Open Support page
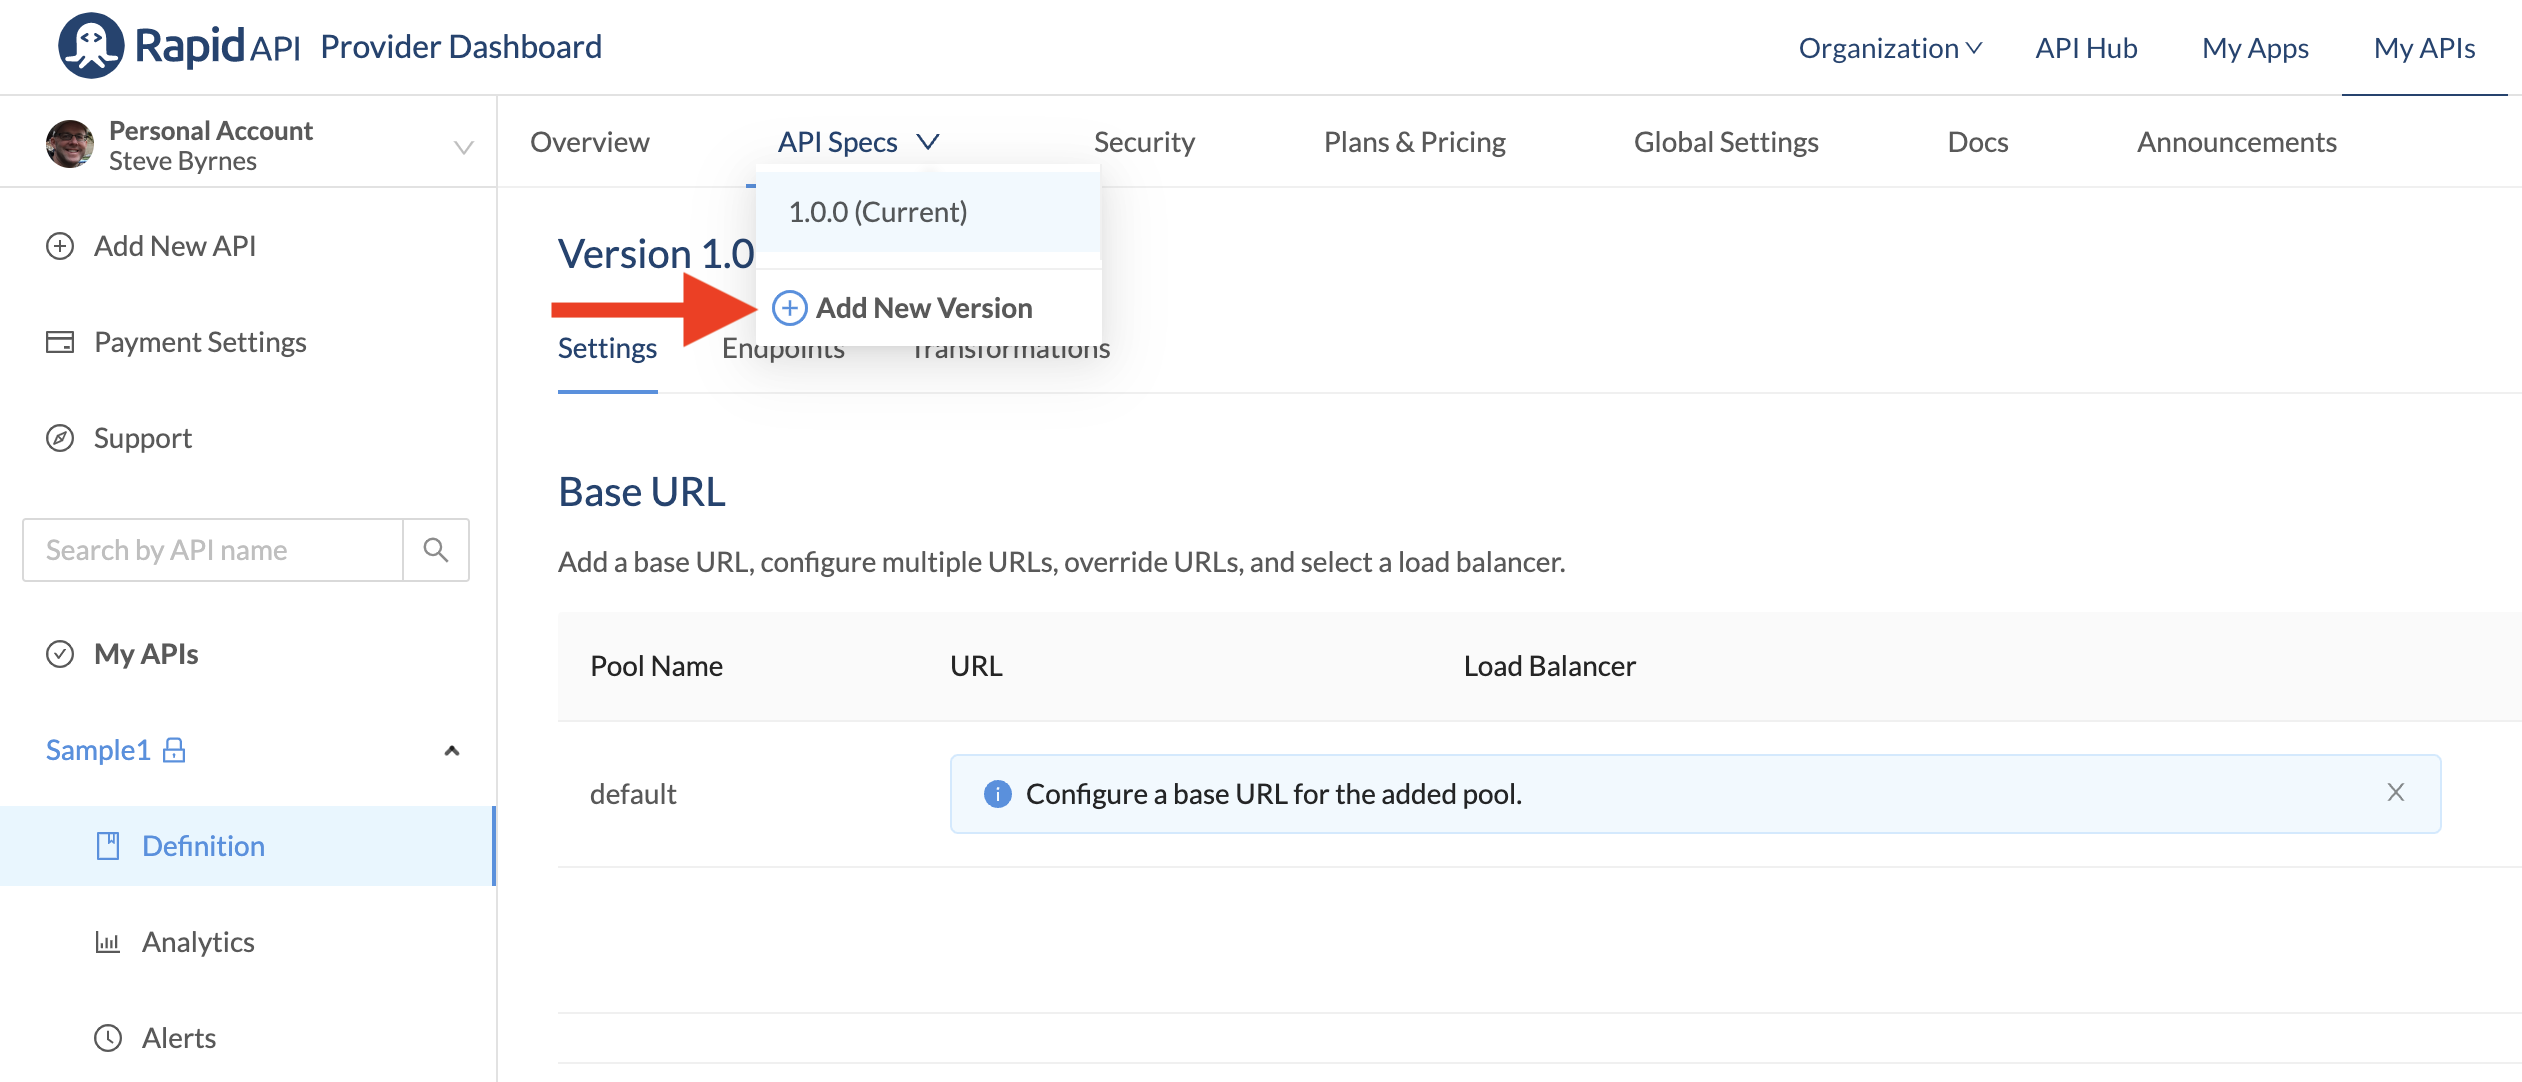Viewport: 2522px width, 1082px height. tap(143, 438)
